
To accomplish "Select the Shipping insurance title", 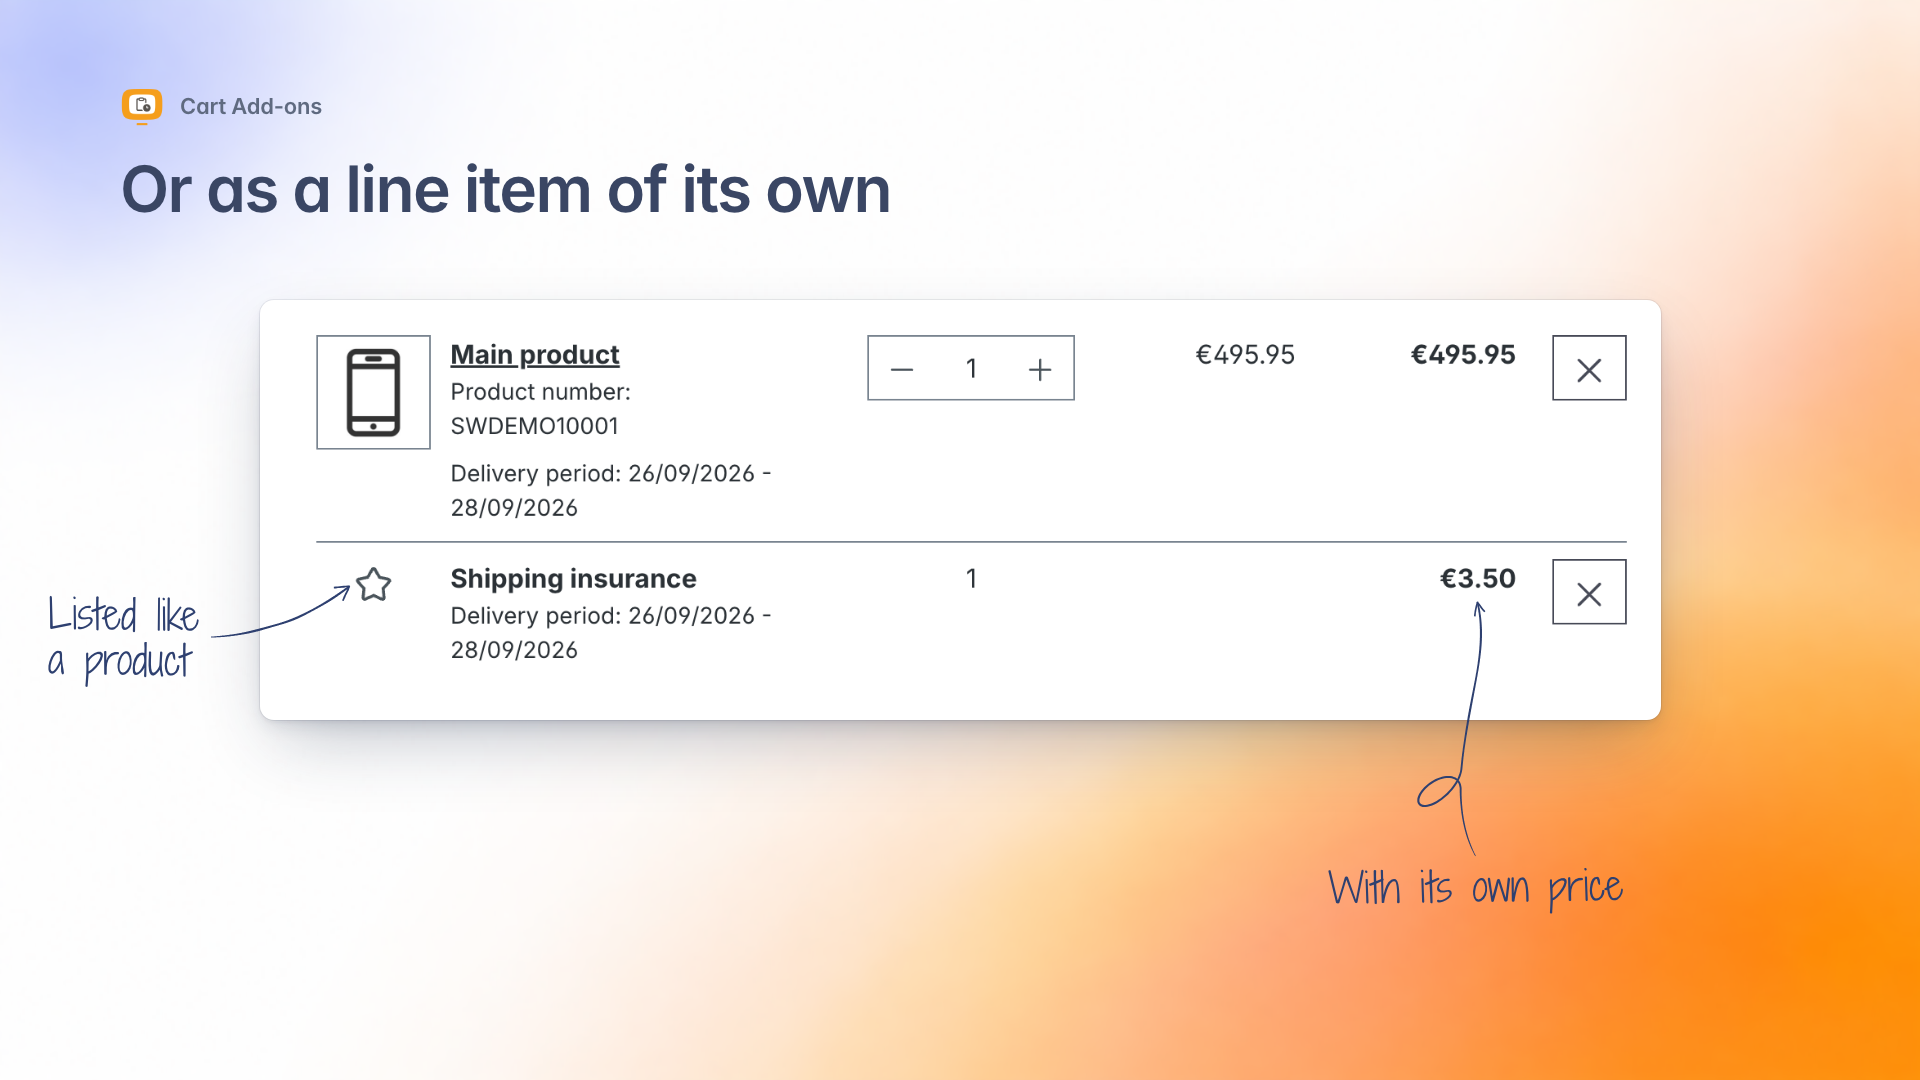I will (573, 579).
